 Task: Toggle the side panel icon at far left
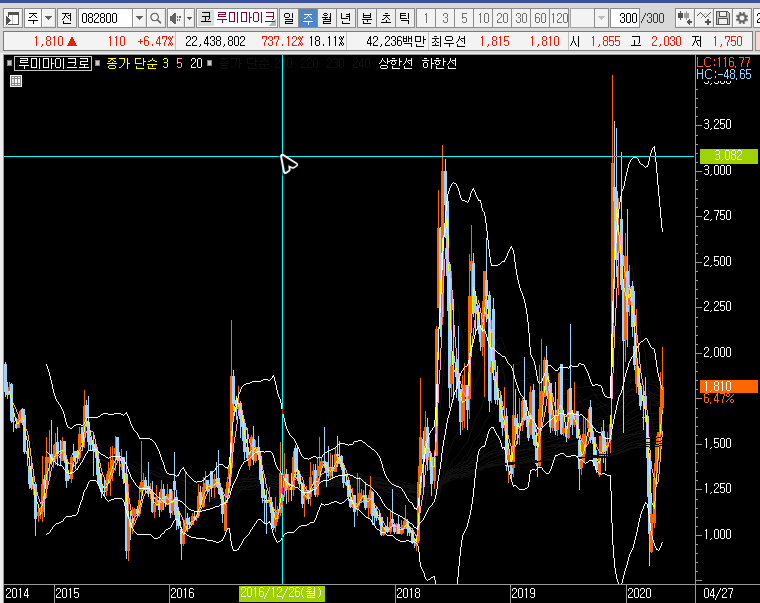tap(12, 18)
